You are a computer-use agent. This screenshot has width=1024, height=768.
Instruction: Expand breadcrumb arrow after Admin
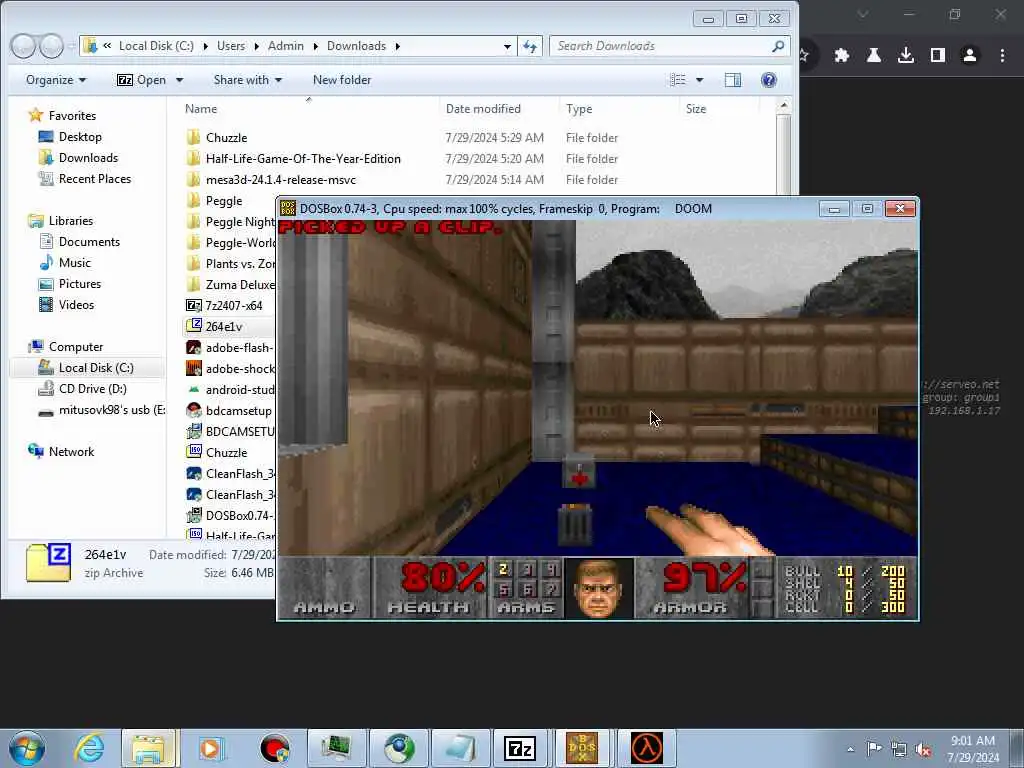(315, 46)
